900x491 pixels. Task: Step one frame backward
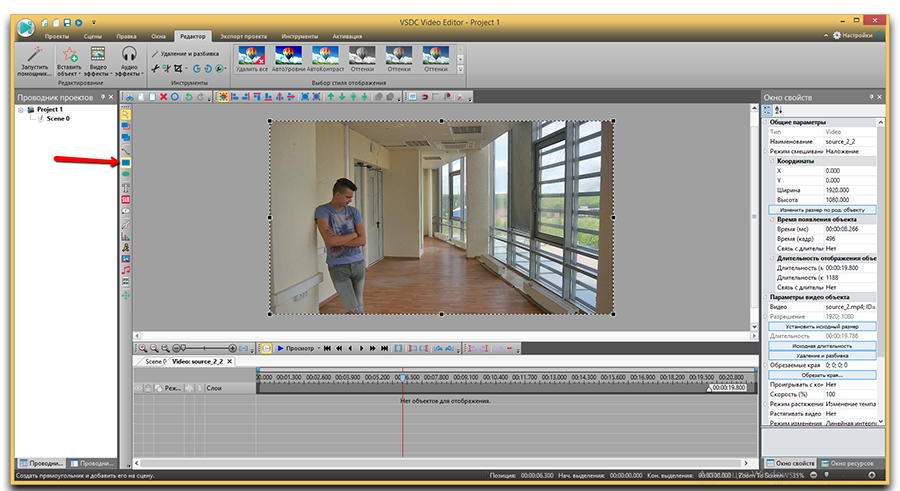[350, 348]
